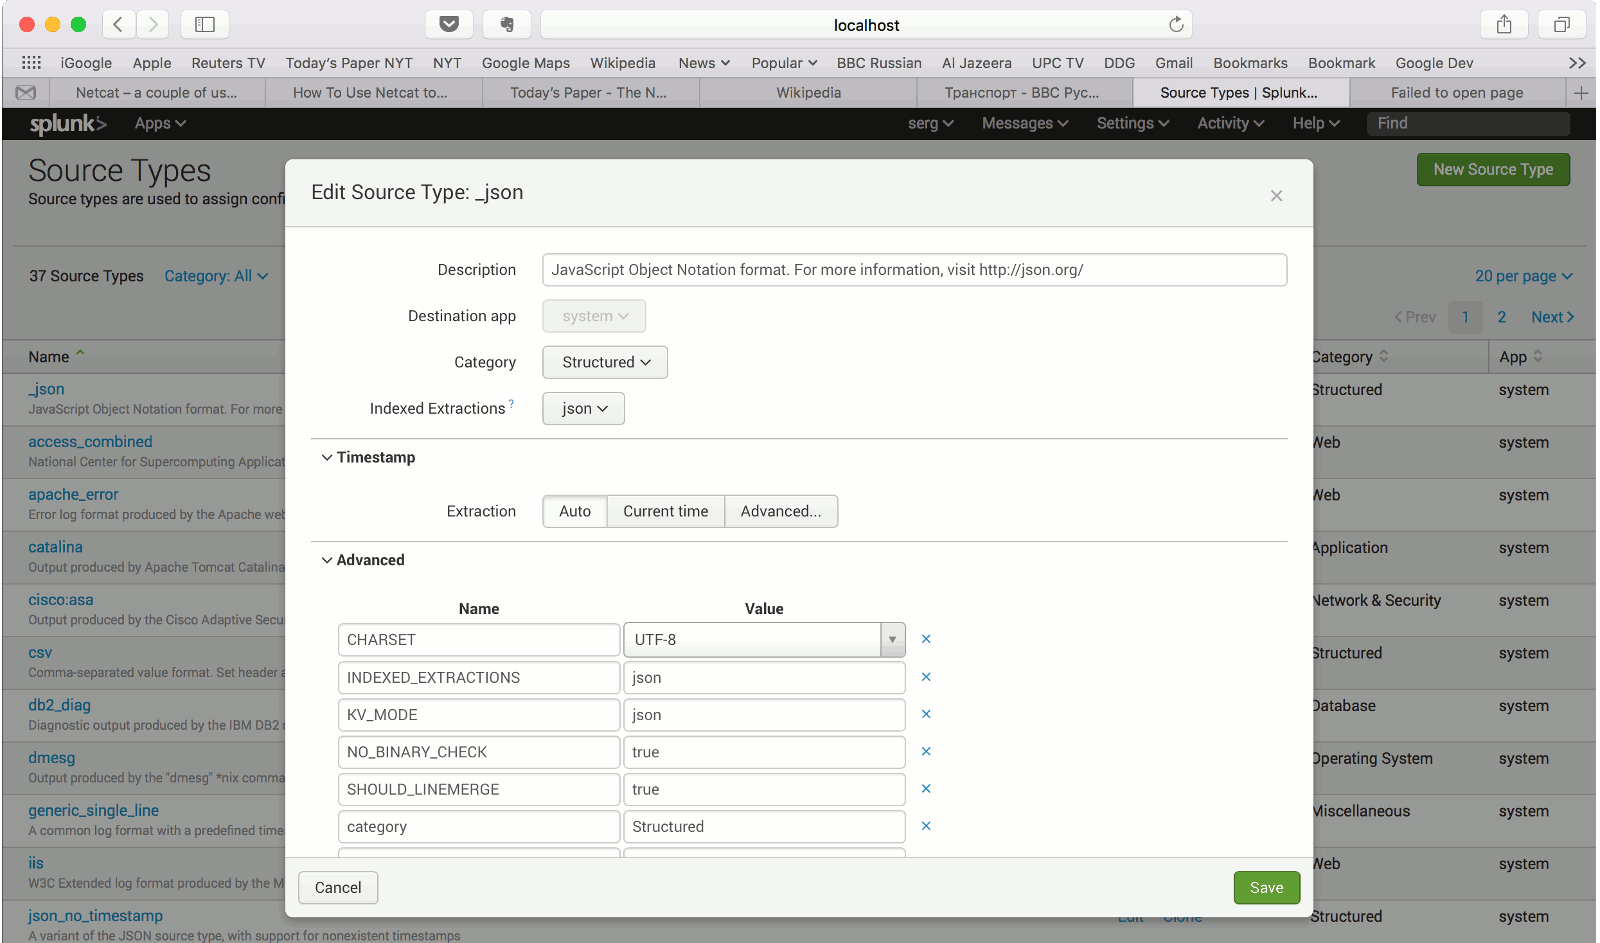Select Auto timestamp extraction

(575, 511)
